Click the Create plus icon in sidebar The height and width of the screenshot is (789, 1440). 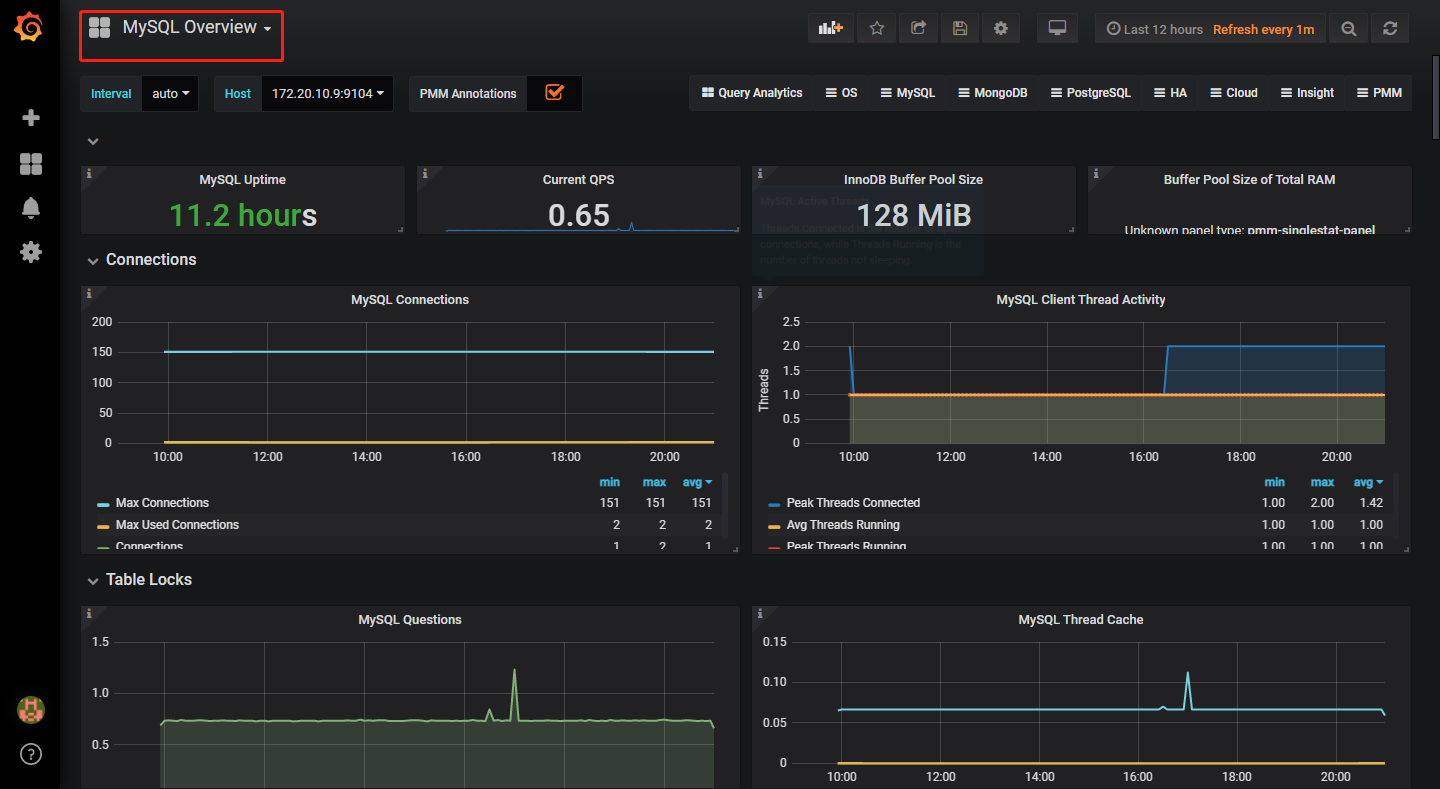pos(31,118)
